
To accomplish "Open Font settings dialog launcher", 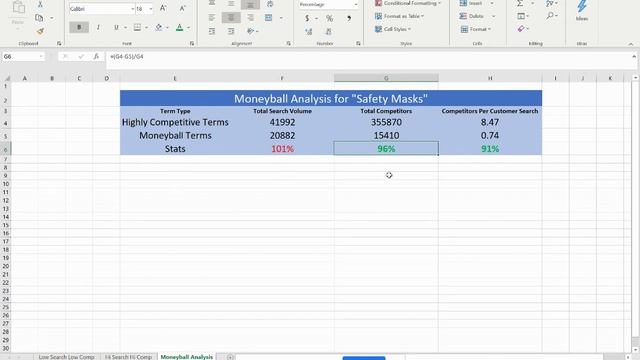I will [x=192, y=43].
